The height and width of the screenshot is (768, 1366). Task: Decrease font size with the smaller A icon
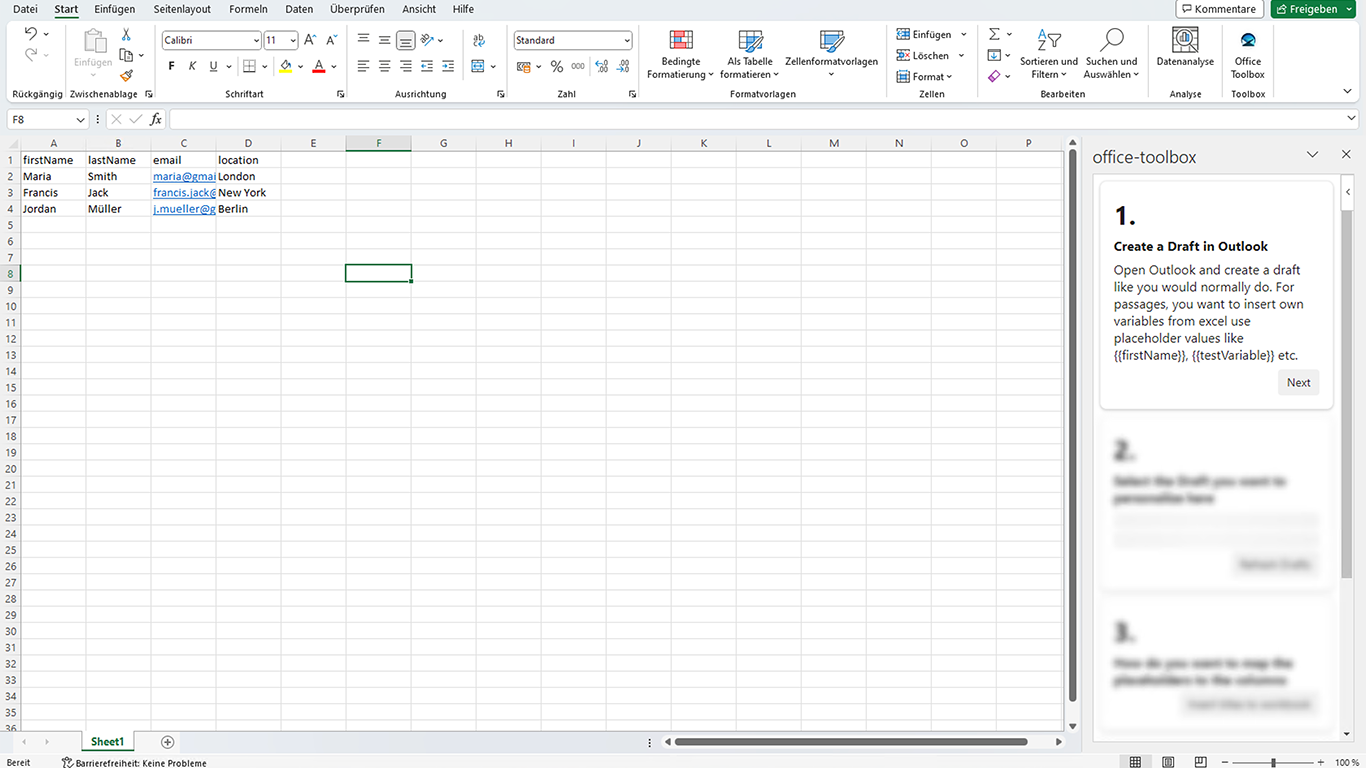332,40
